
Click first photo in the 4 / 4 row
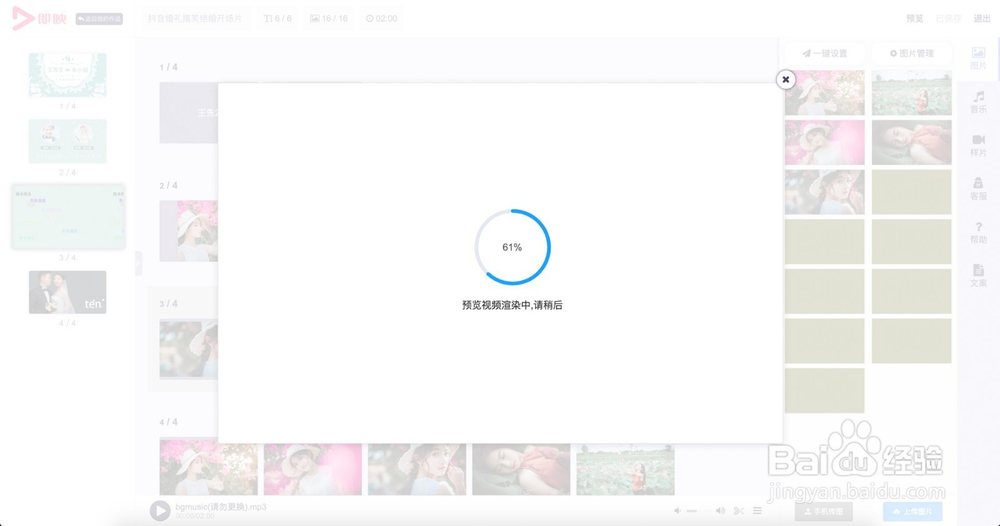tap(209, 469)
